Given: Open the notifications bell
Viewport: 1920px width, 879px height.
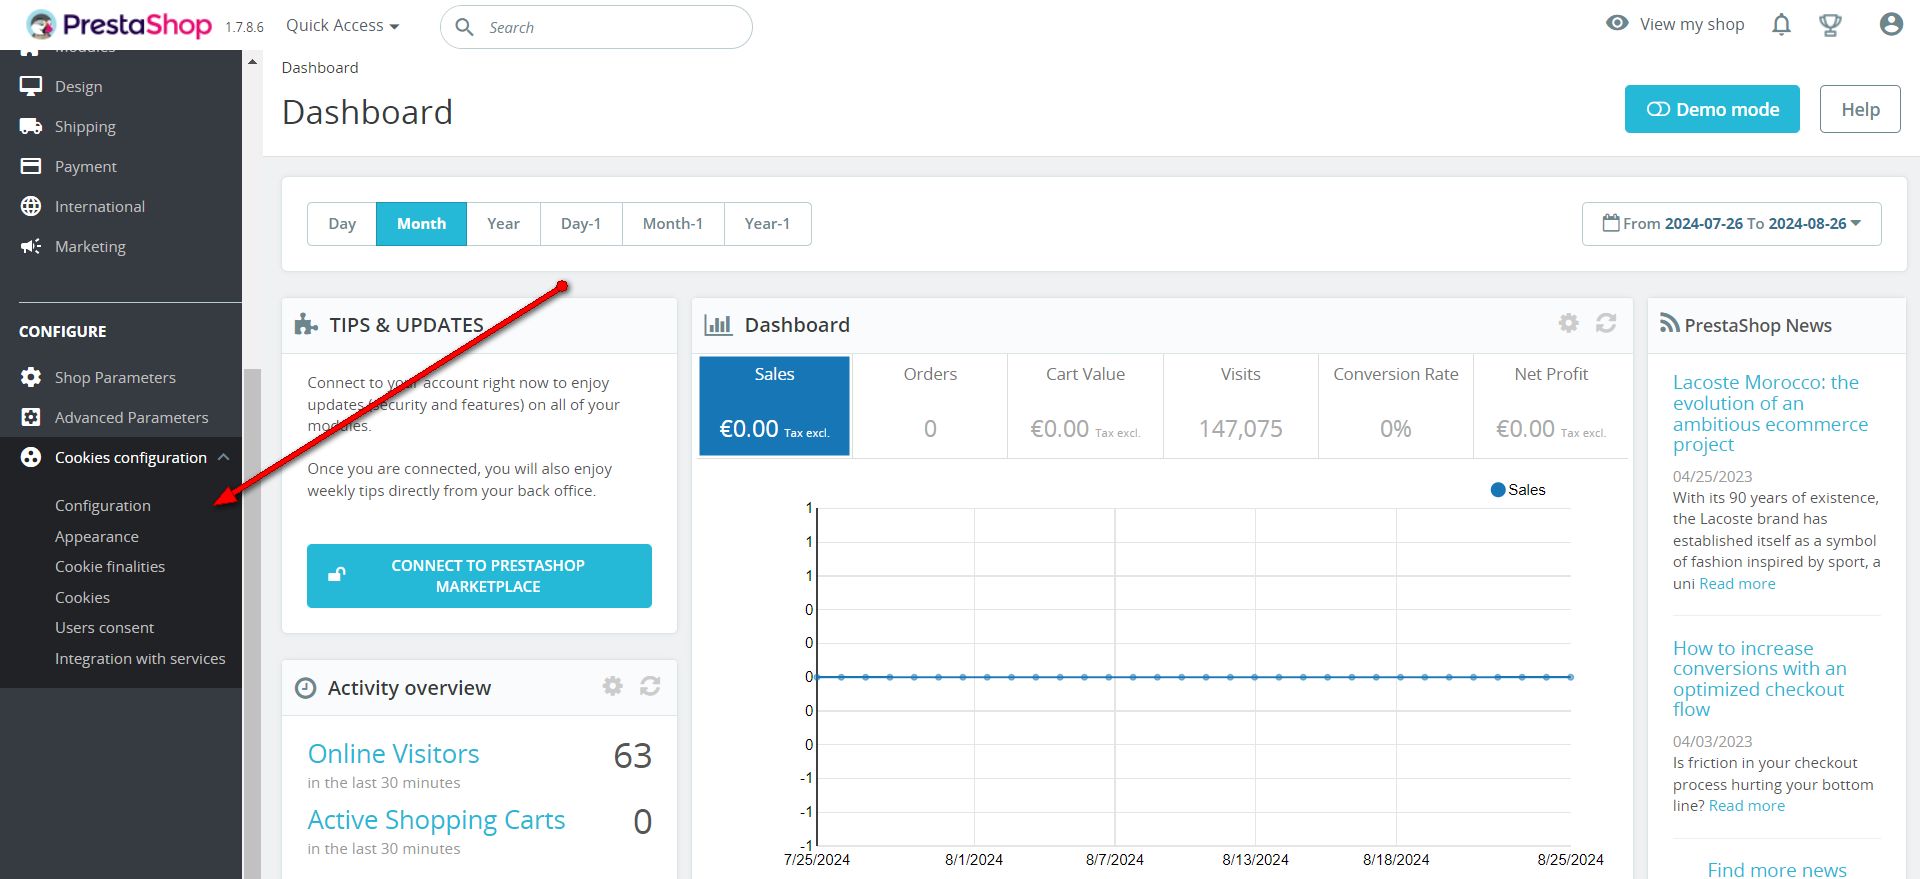Looking at the screenshot, I should (1781, 25).
